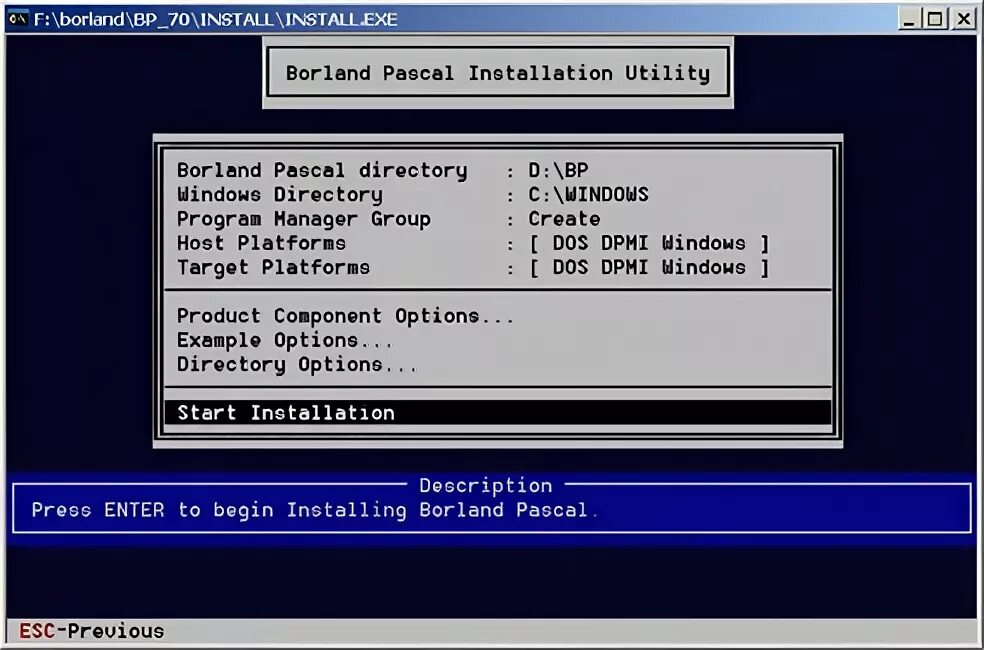The image size is (984, 650).
Task: Click the console window icon in title bar
Action: point(17,19)
